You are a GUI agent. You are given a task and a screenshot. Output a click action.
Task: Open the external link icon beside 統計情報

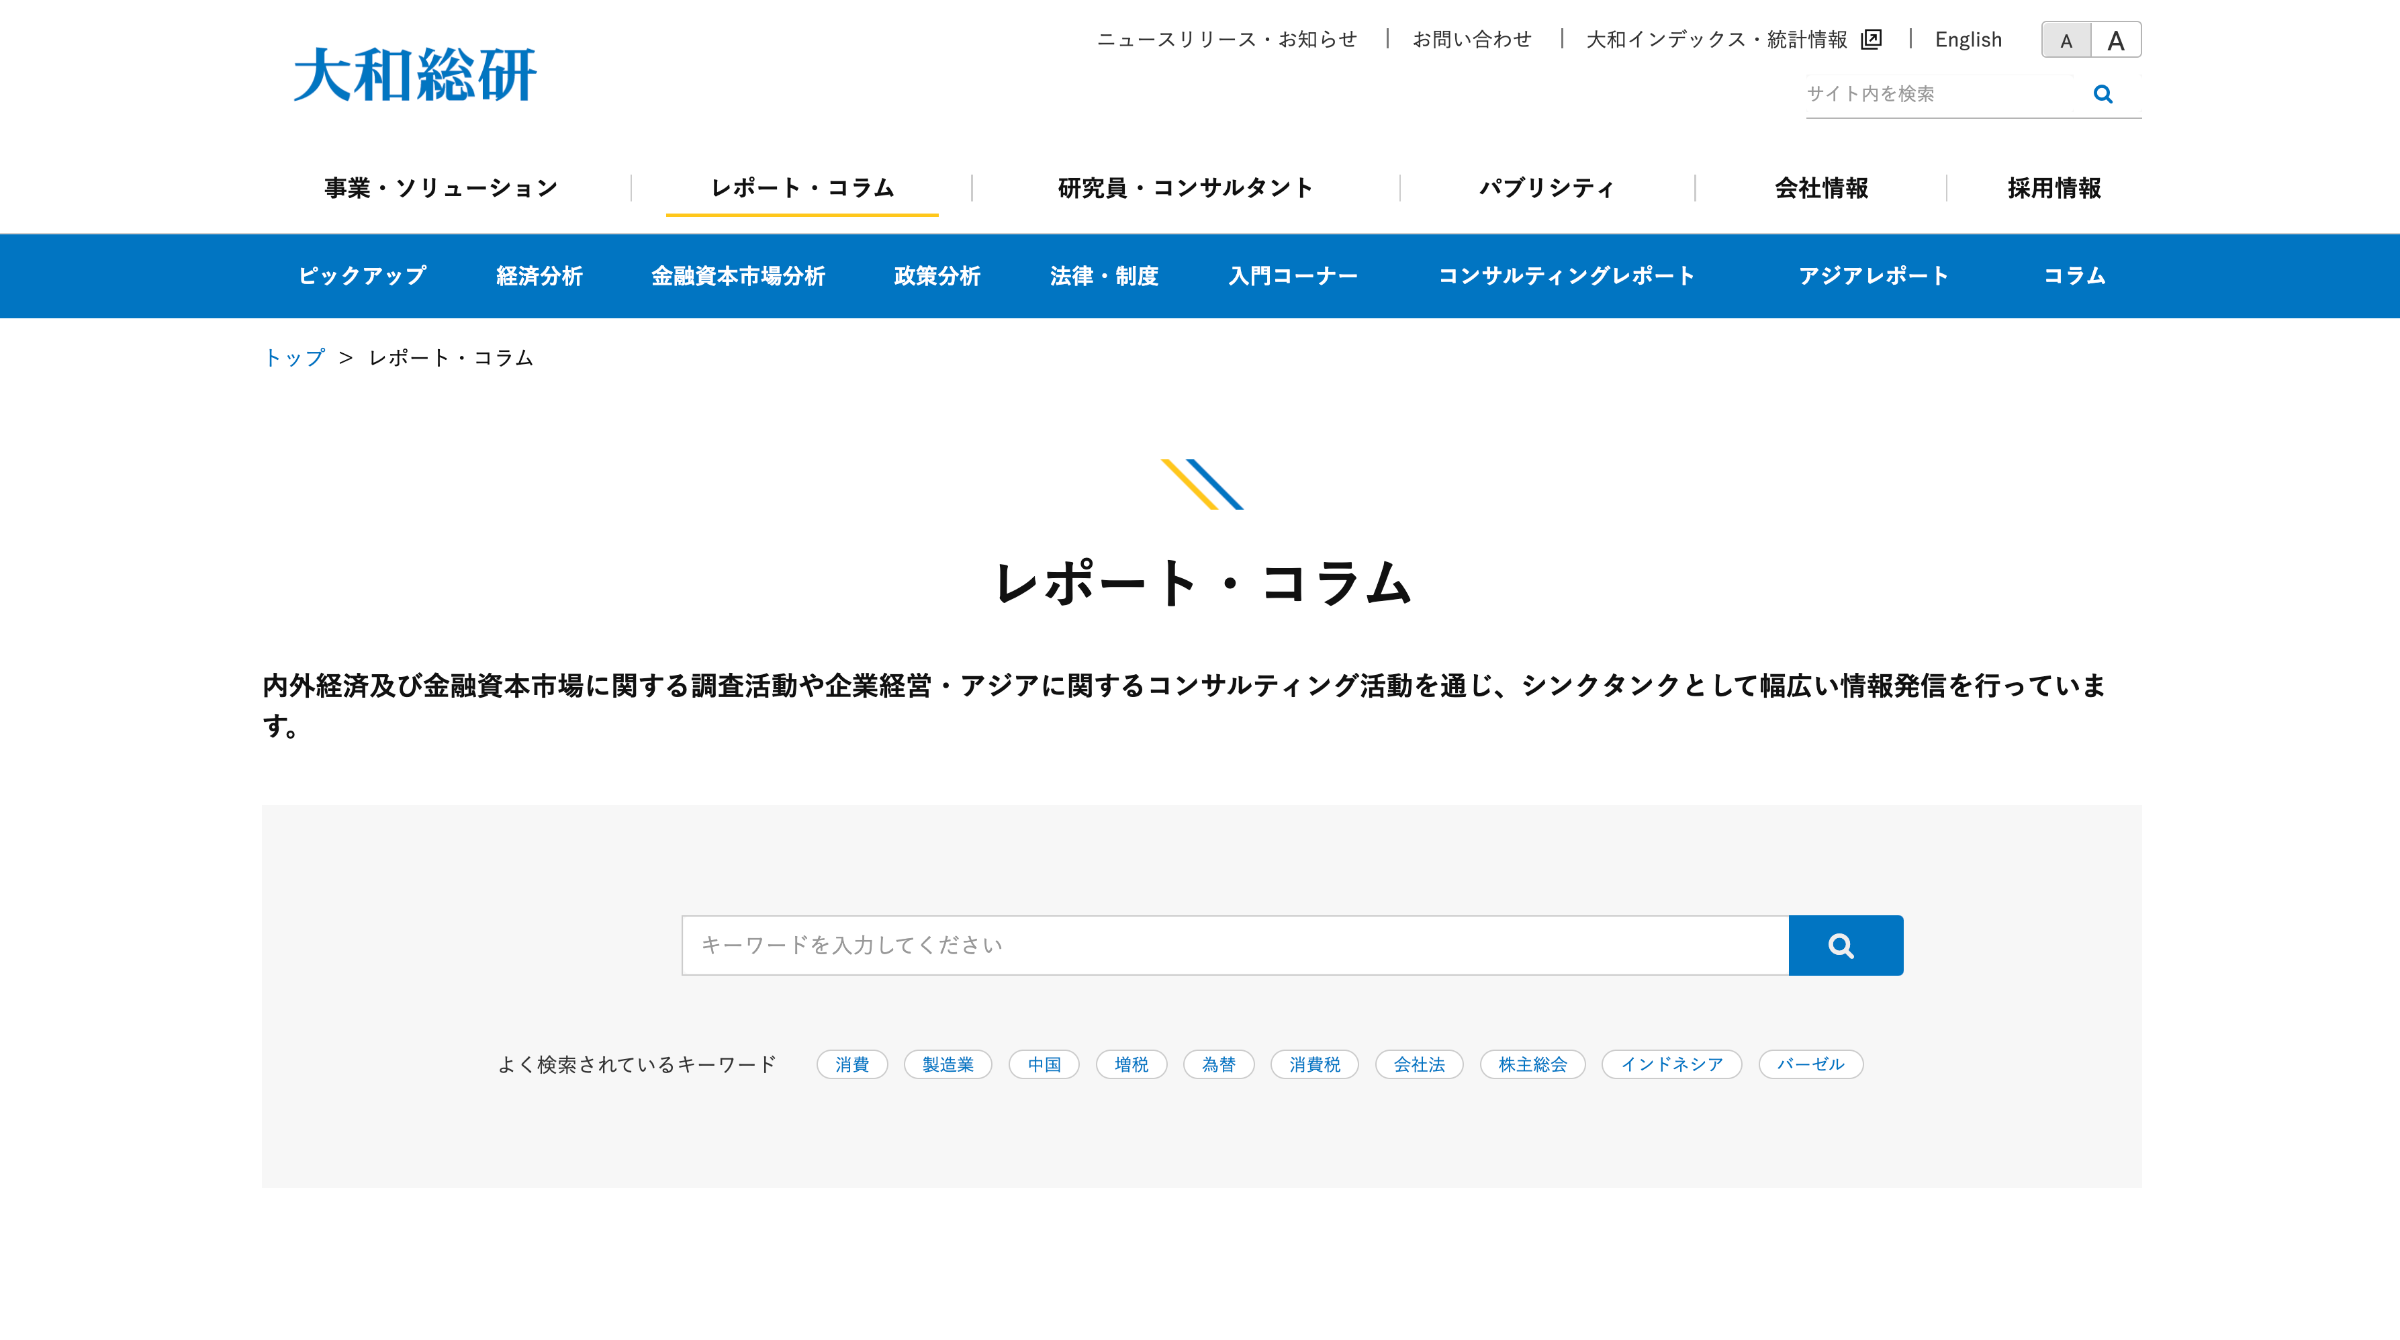click(1871, 39)
